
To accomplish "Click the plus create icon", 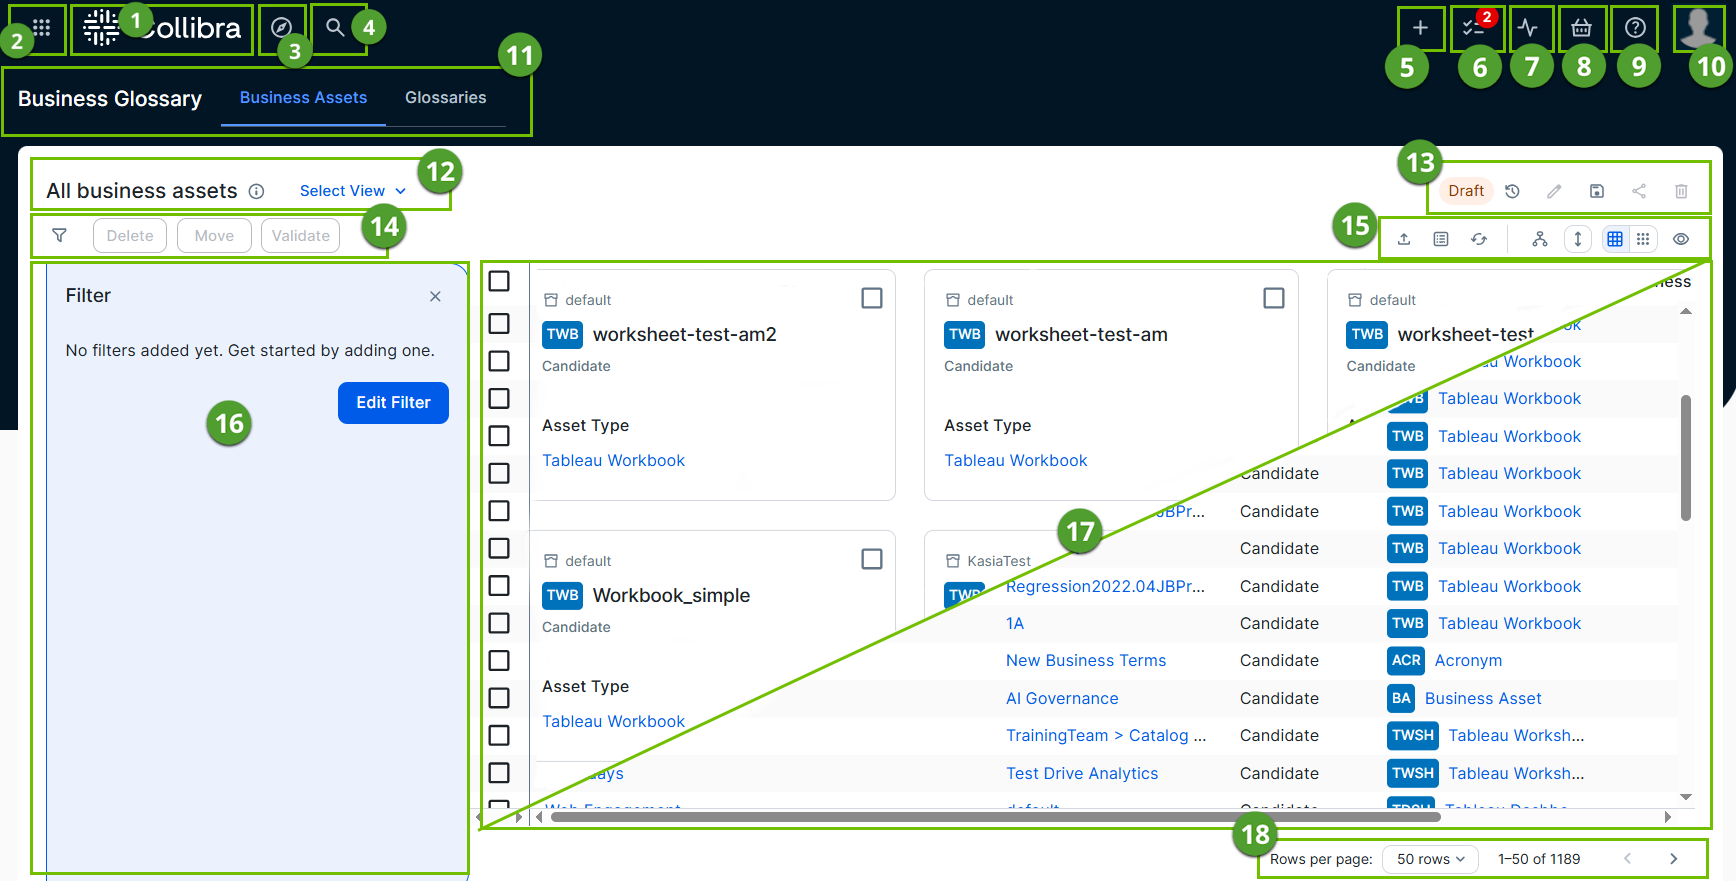I will [1420, 28].
